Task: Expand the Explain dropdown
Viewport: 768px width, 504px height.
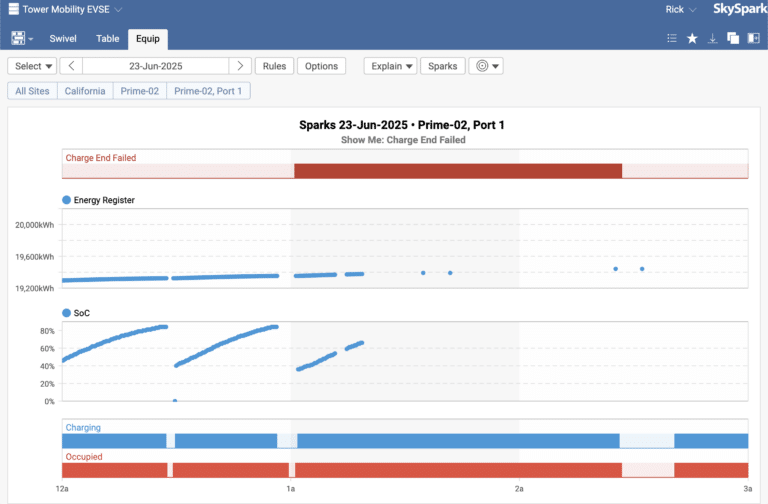Action: tap(390, 66)
